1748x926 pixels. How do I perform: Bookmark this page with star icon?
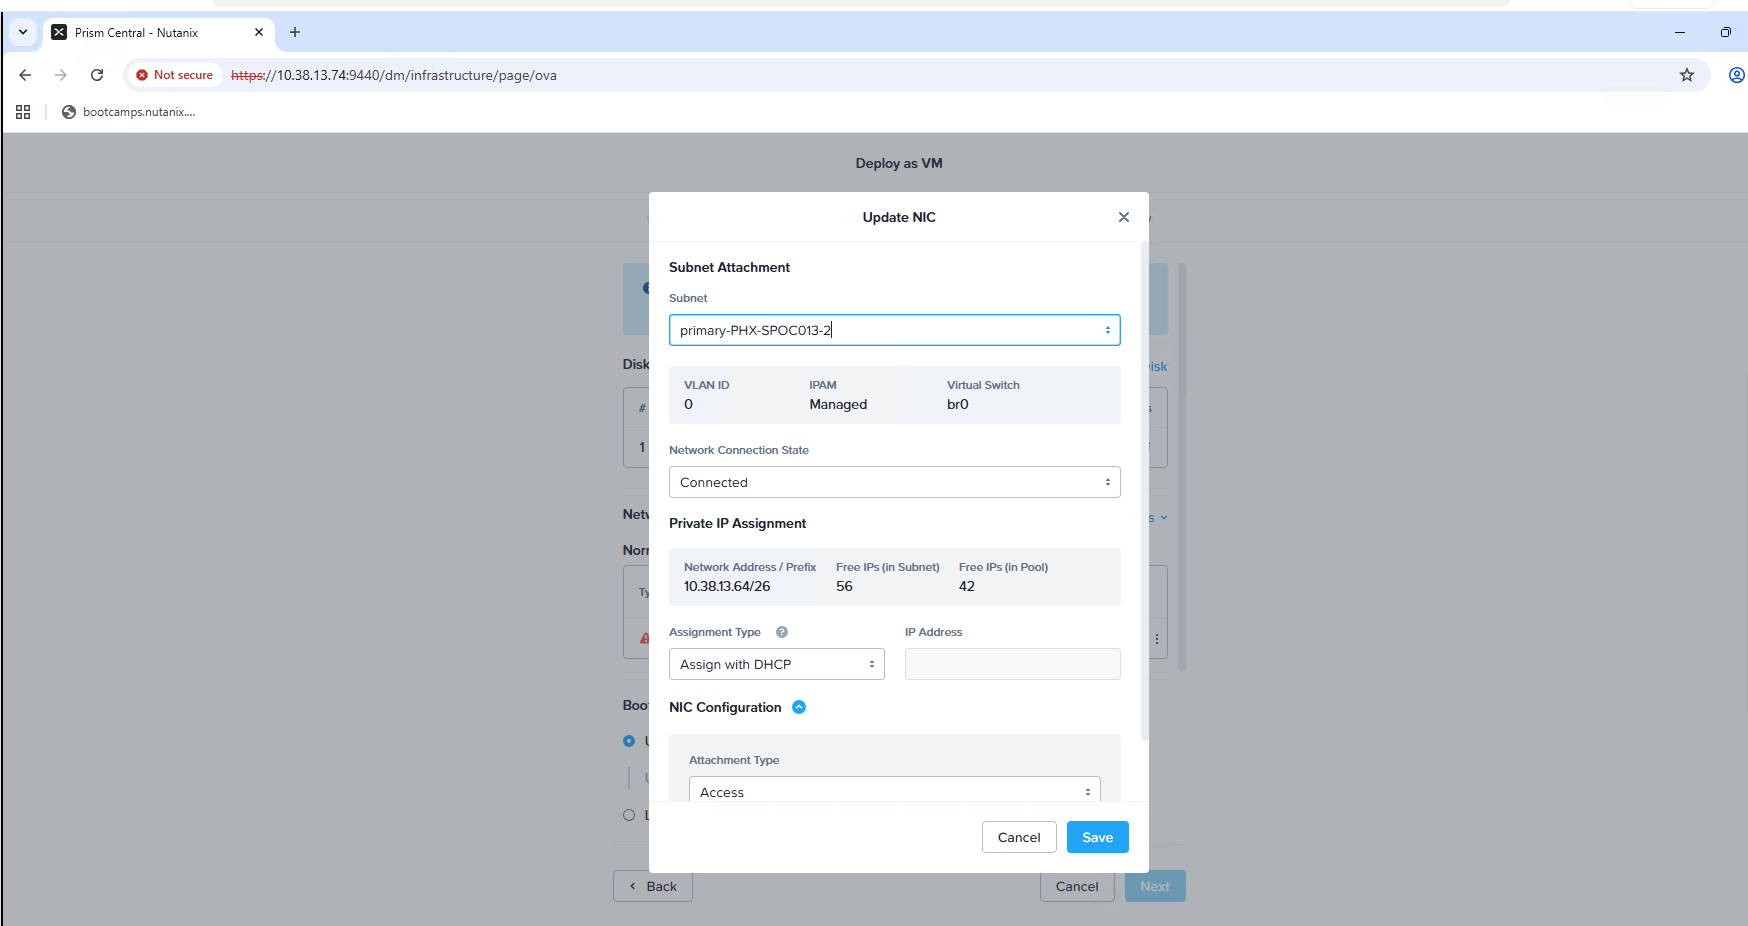(1686, 75)
